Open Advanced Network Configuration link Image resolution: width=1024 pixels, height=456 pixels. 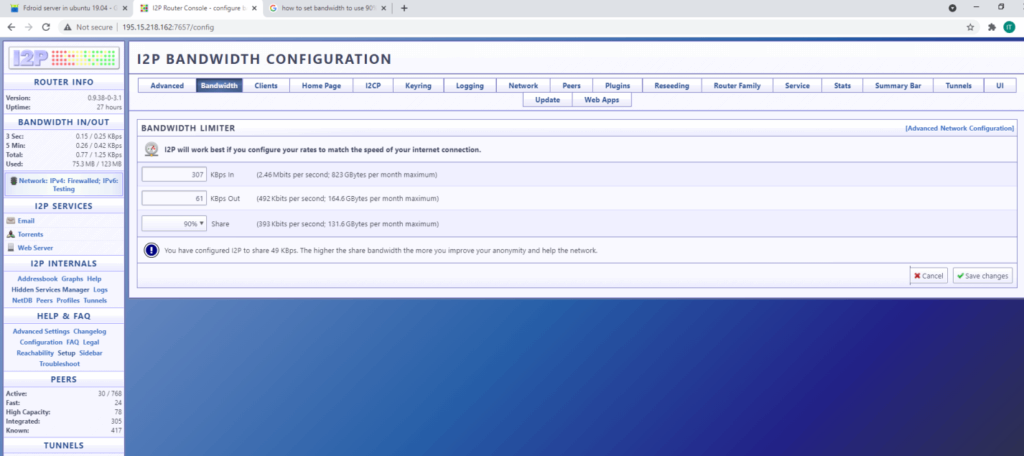click(959, 129)
